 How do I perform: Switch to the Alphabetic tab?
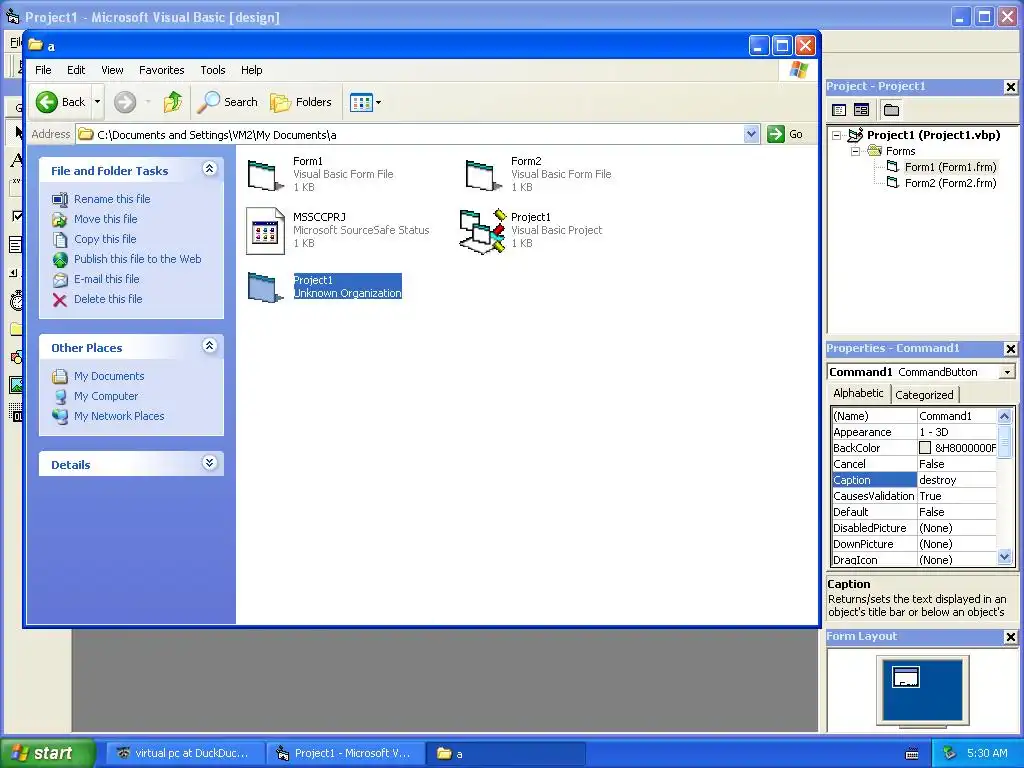click(857, 393)
